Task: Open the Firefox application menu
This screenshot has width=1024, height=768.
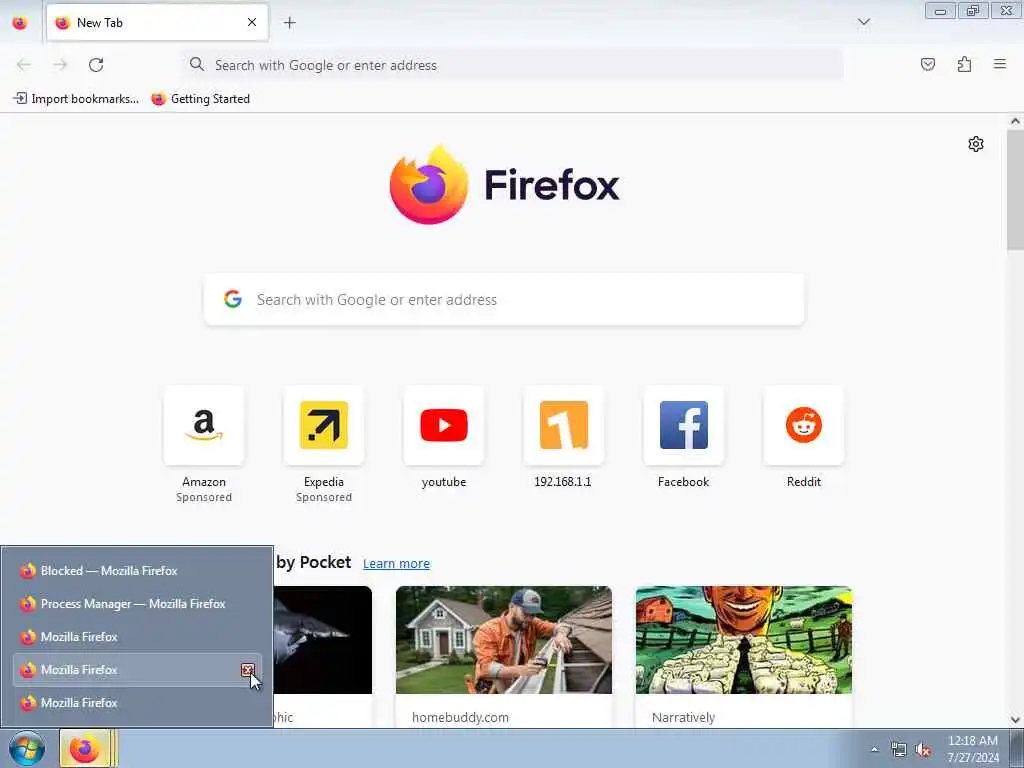Action: coord(1000,64)
